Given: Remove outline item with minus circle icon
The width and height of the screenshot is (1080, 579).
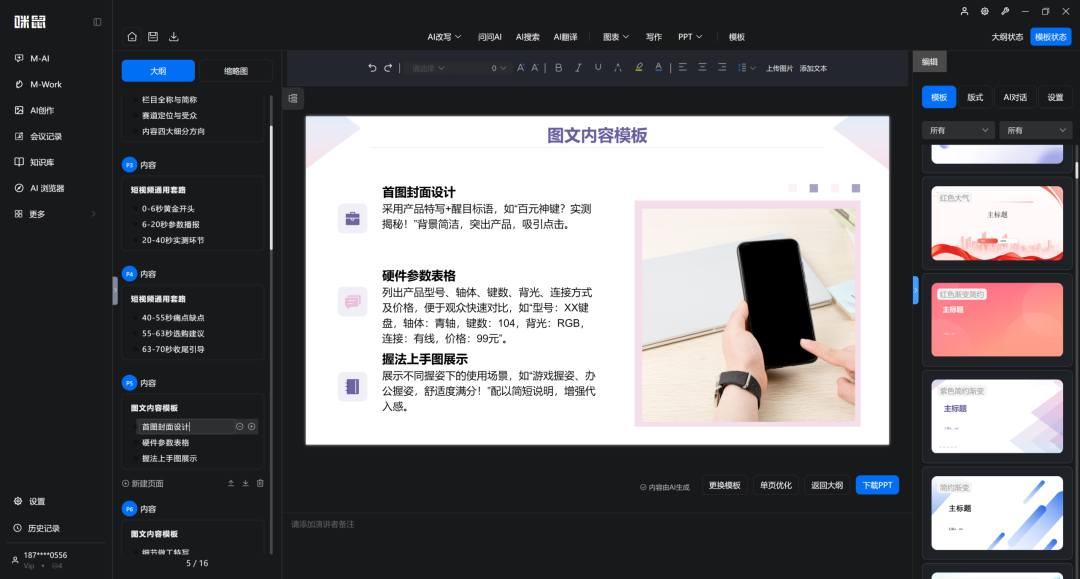Looking at the screenshot, I should [240, 427].
